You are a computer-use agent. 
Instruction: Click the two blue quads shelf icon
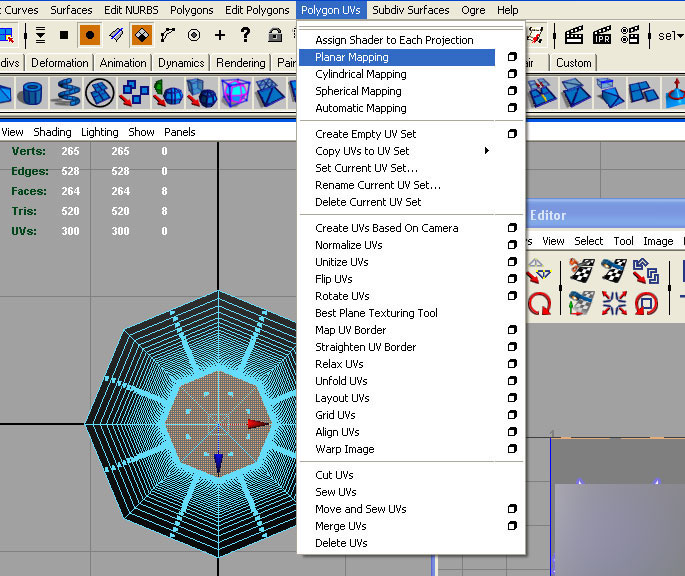(643, 92)
